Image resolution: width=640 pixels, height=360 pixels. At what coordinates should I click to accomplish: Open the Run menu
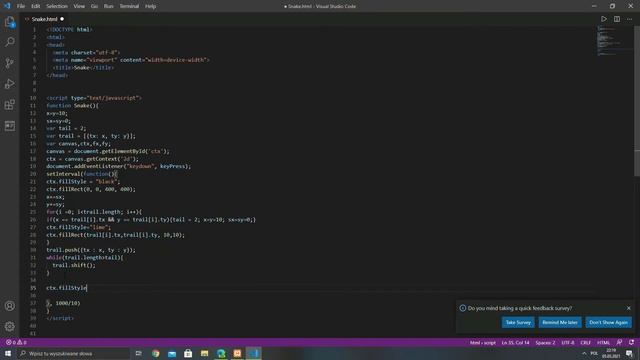pyautogui.click(x=109, y=6)
